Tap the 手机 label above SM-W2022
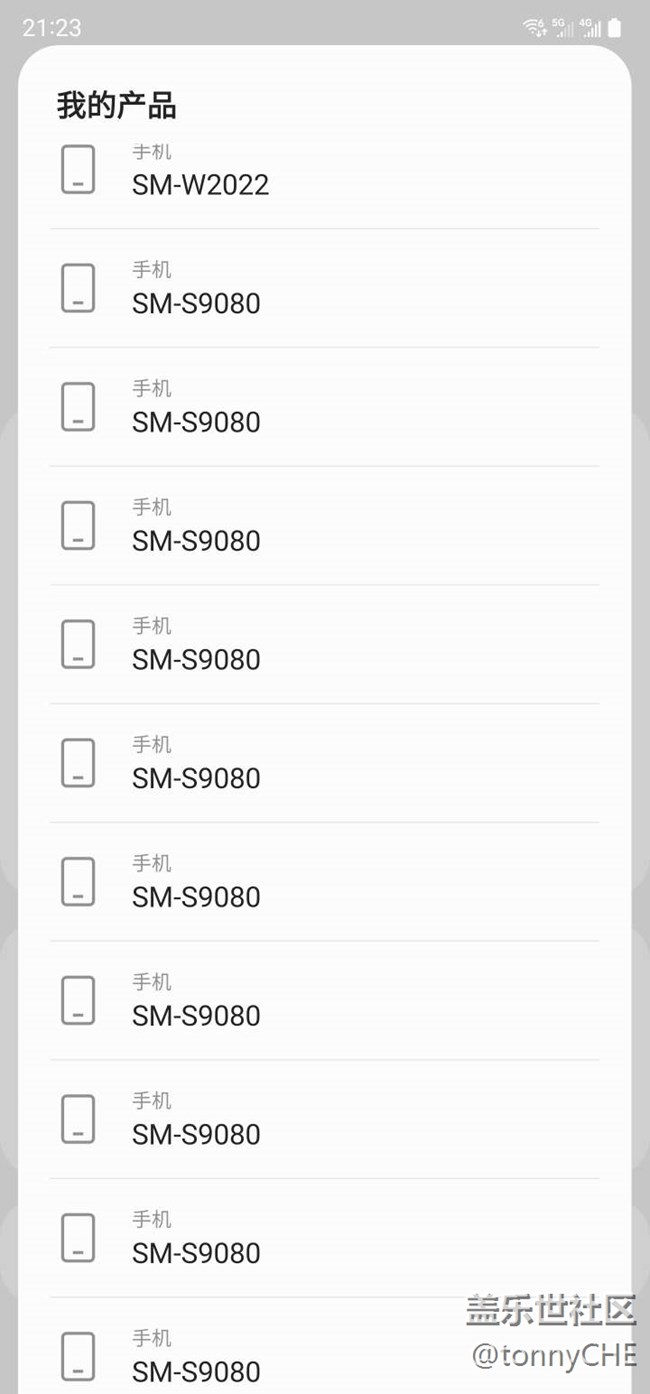 pyautogui.click(x=152, y=152)
